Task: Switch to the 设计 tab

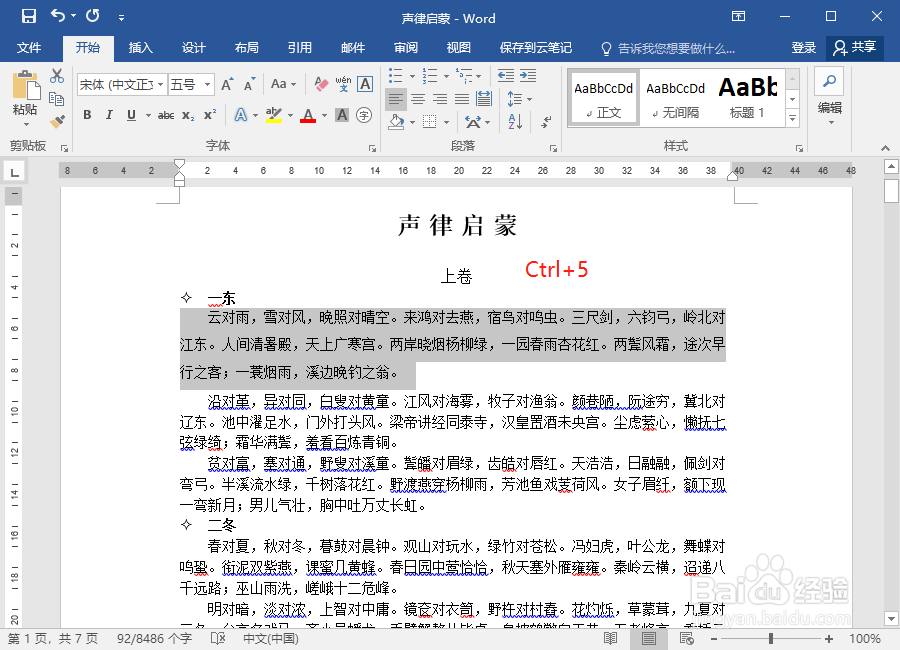Action: click(x=193, y=48)
